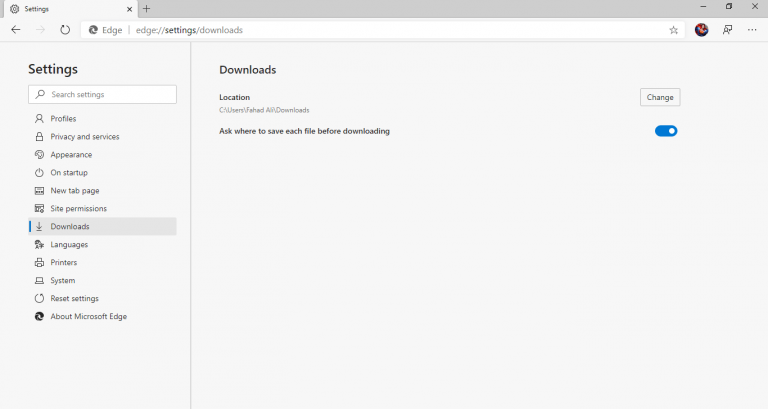Reload the page with refresh icon
The height and width of the screenshot is (409, 768).
(x=65, y=30)
